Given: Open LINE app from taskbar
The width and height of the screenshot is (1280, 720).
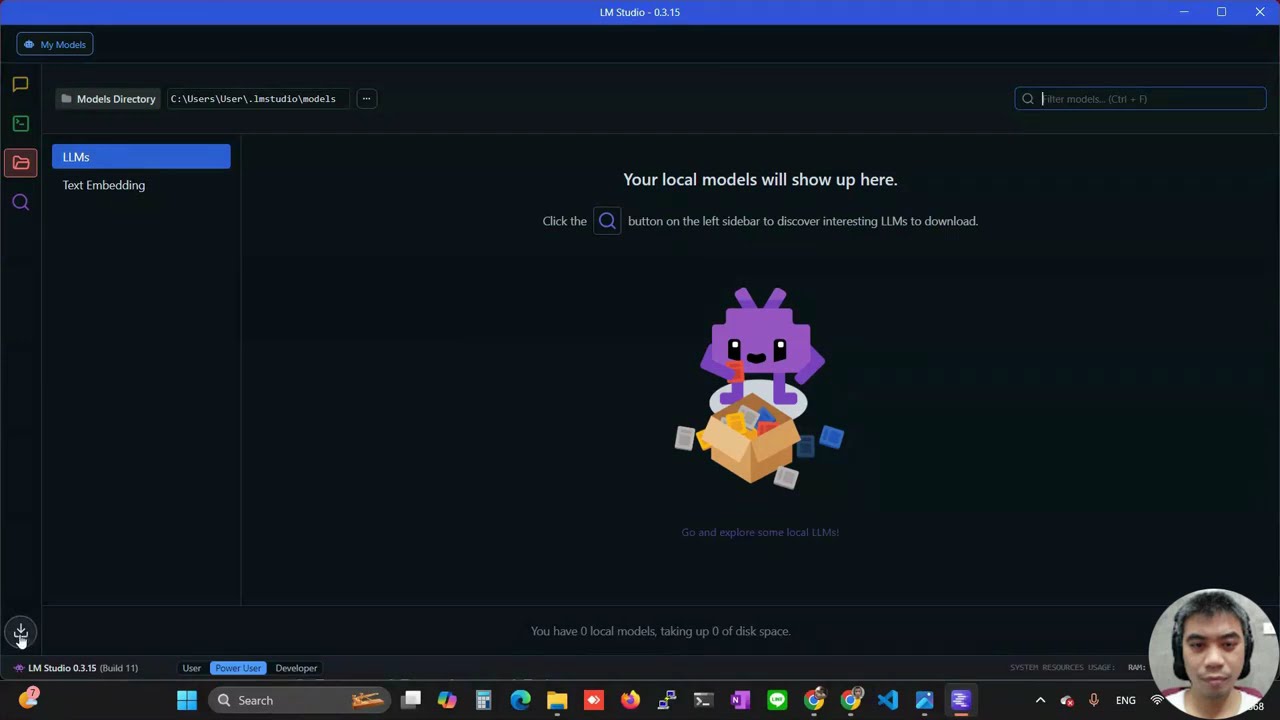Looking at the screenshot, I should pos(777,700).
